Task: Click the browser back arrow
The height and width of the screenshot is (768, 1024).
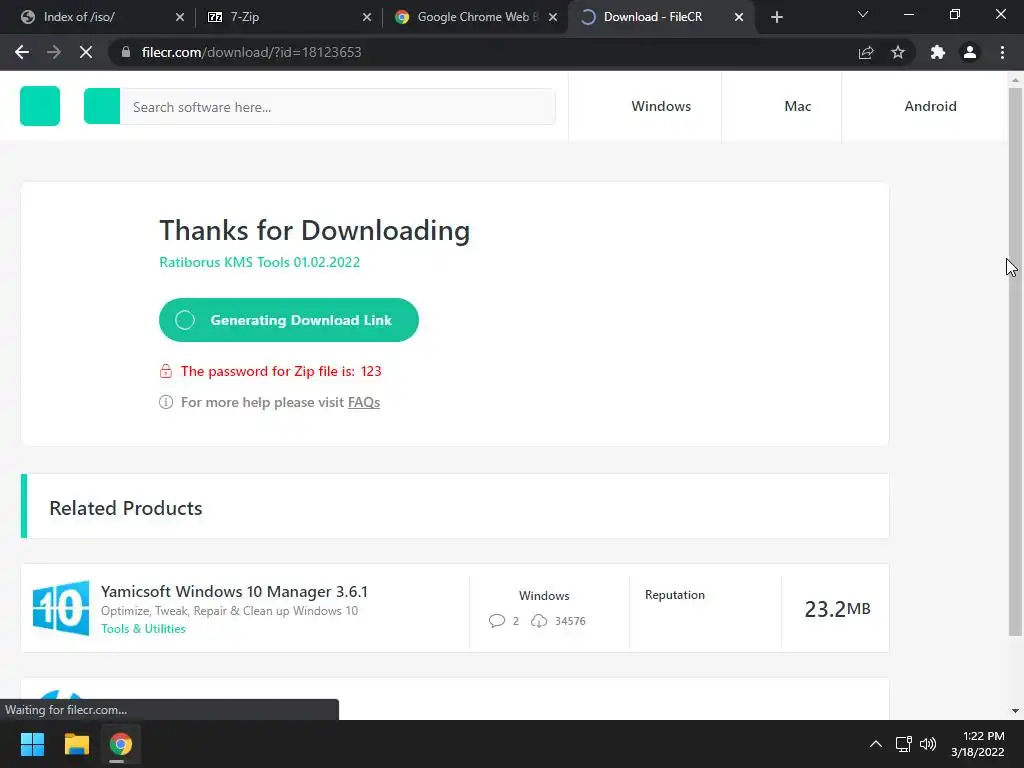Action: 22,52
